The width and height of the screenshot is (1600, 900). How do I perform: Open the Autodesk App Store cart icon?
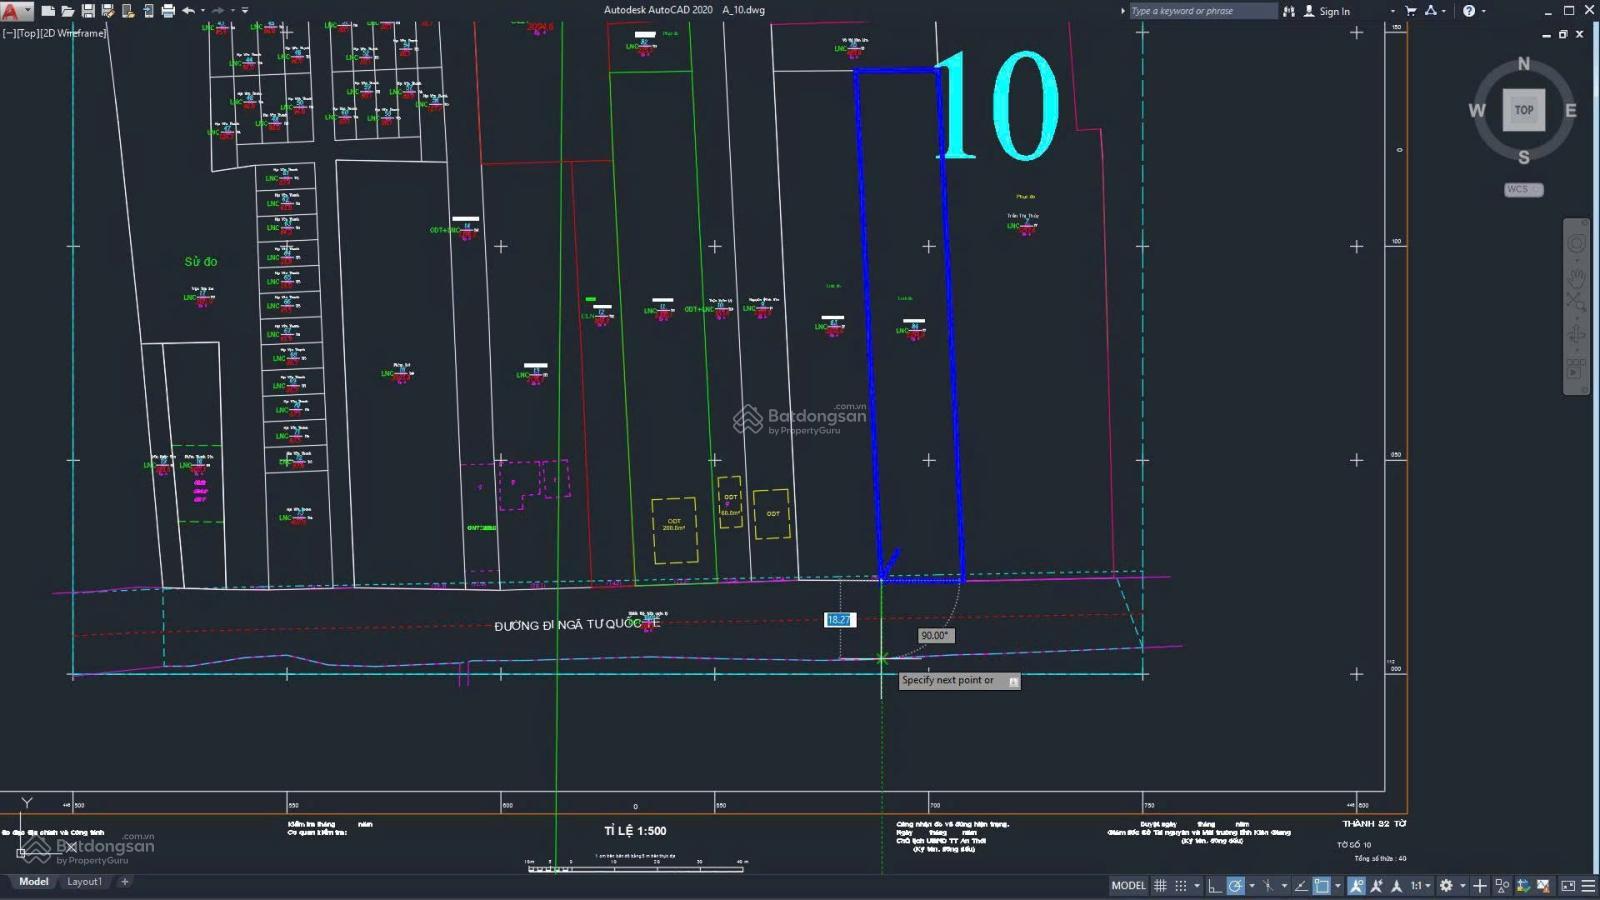pos(1411,11)
